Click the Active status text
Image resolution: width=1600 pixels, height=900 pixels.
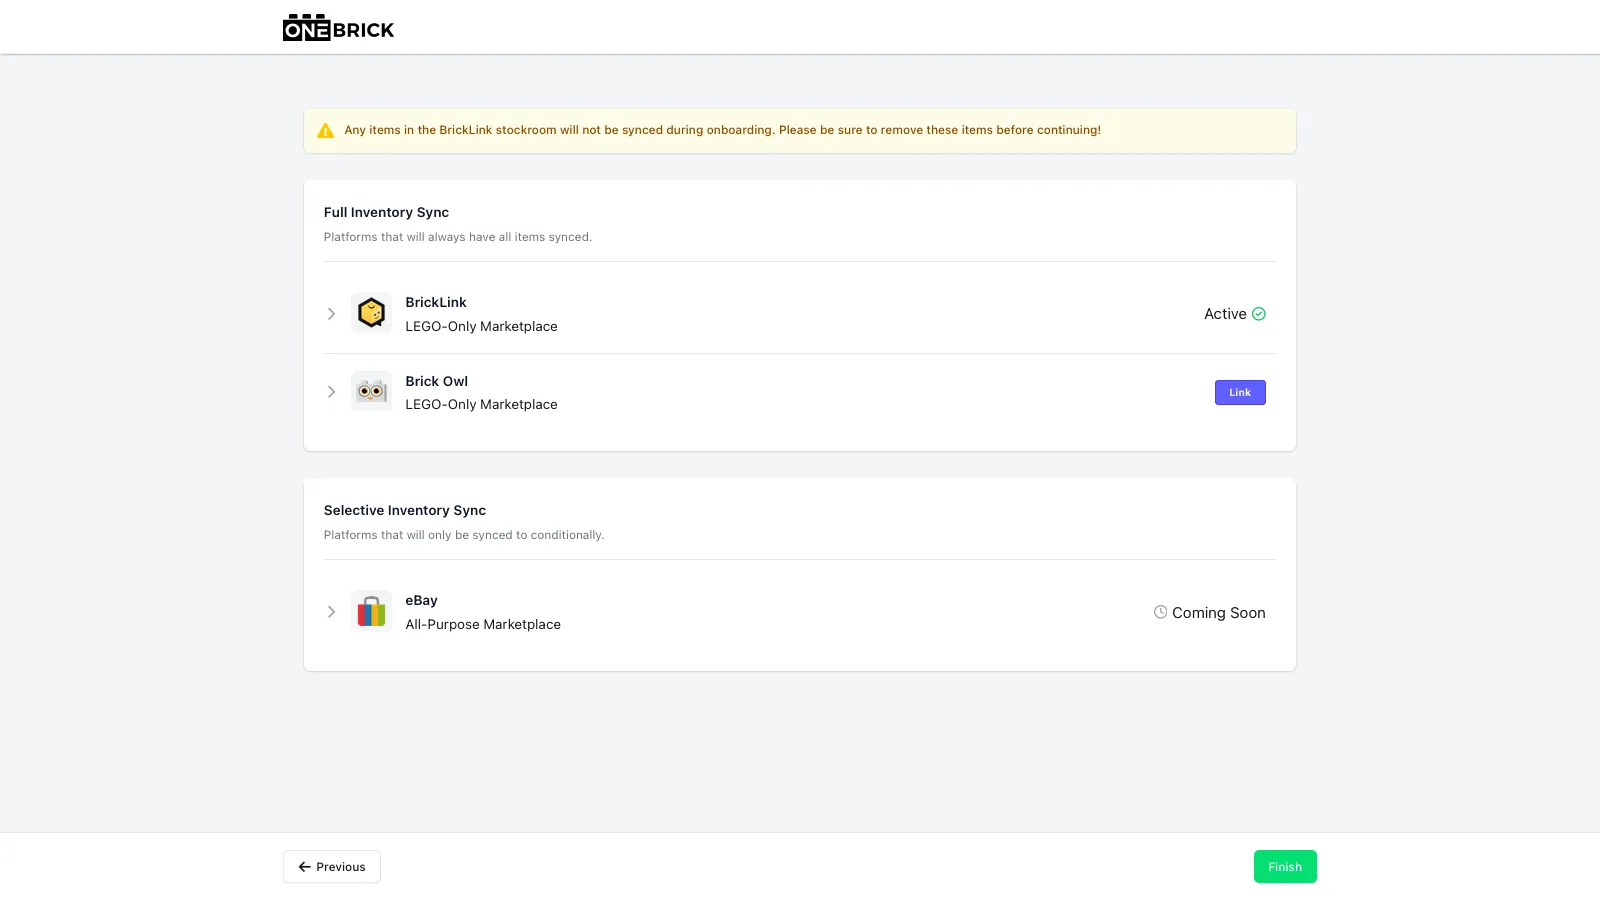(x=1225, y=314)
